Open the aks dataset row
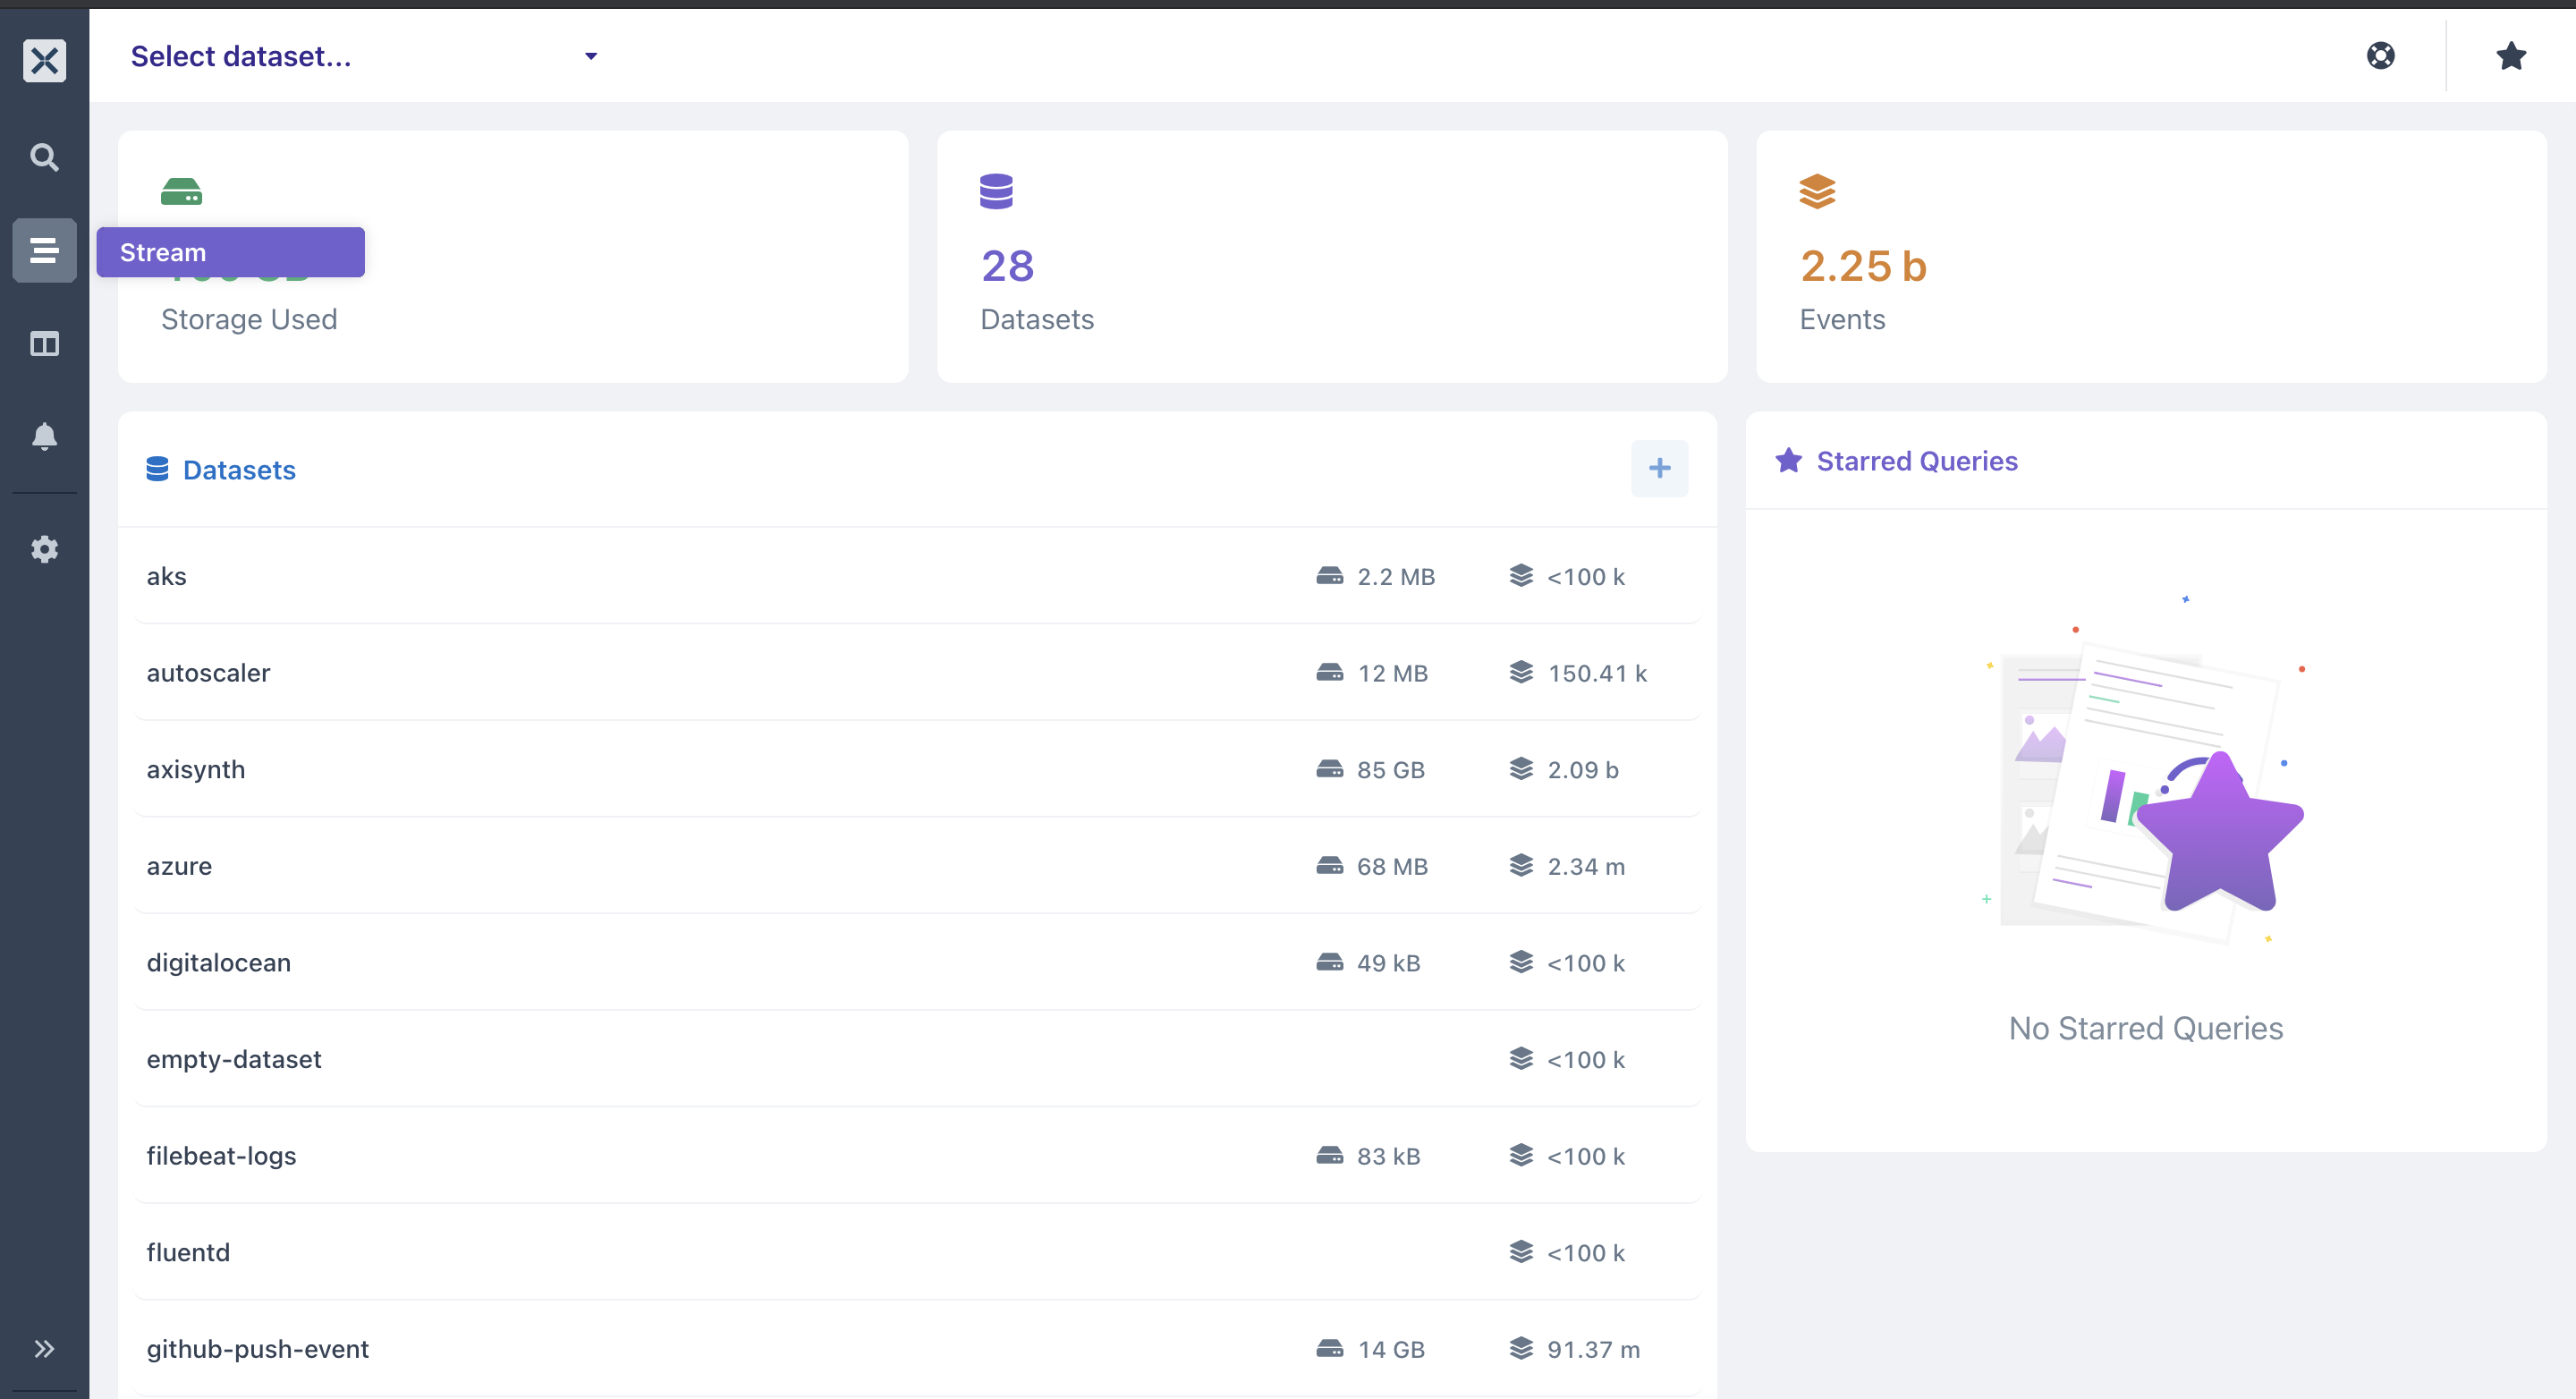 coord(917,576)
